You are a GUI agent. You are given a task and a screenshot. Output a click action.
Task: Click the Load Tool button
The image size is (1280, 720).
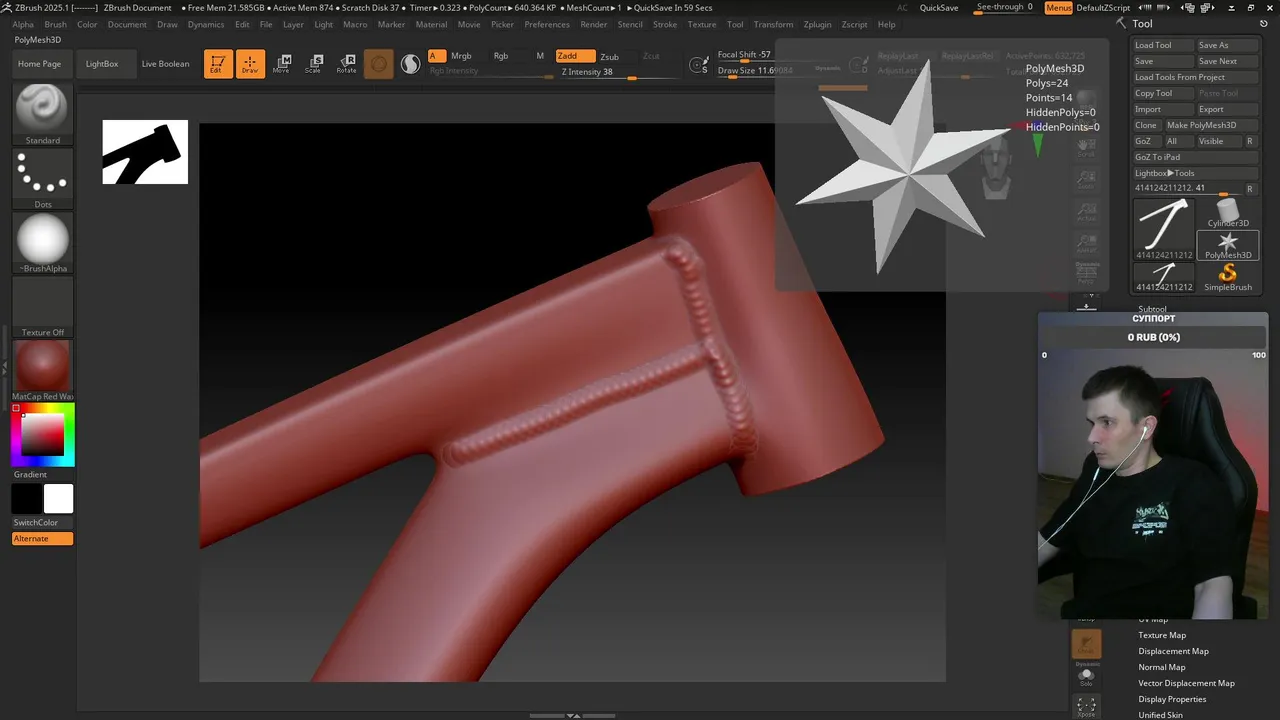1163,45
